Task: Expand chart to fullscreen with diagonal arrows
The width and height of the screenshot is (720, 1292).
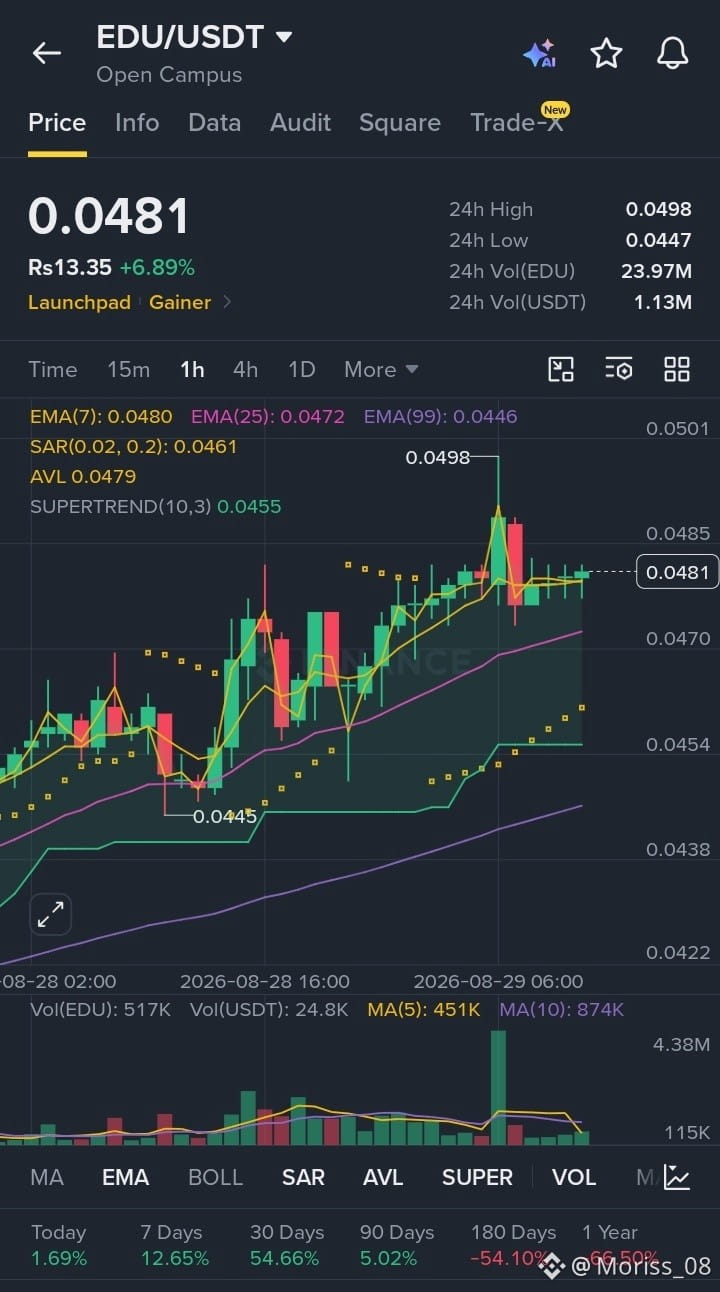Action: (x=50, y=914)
